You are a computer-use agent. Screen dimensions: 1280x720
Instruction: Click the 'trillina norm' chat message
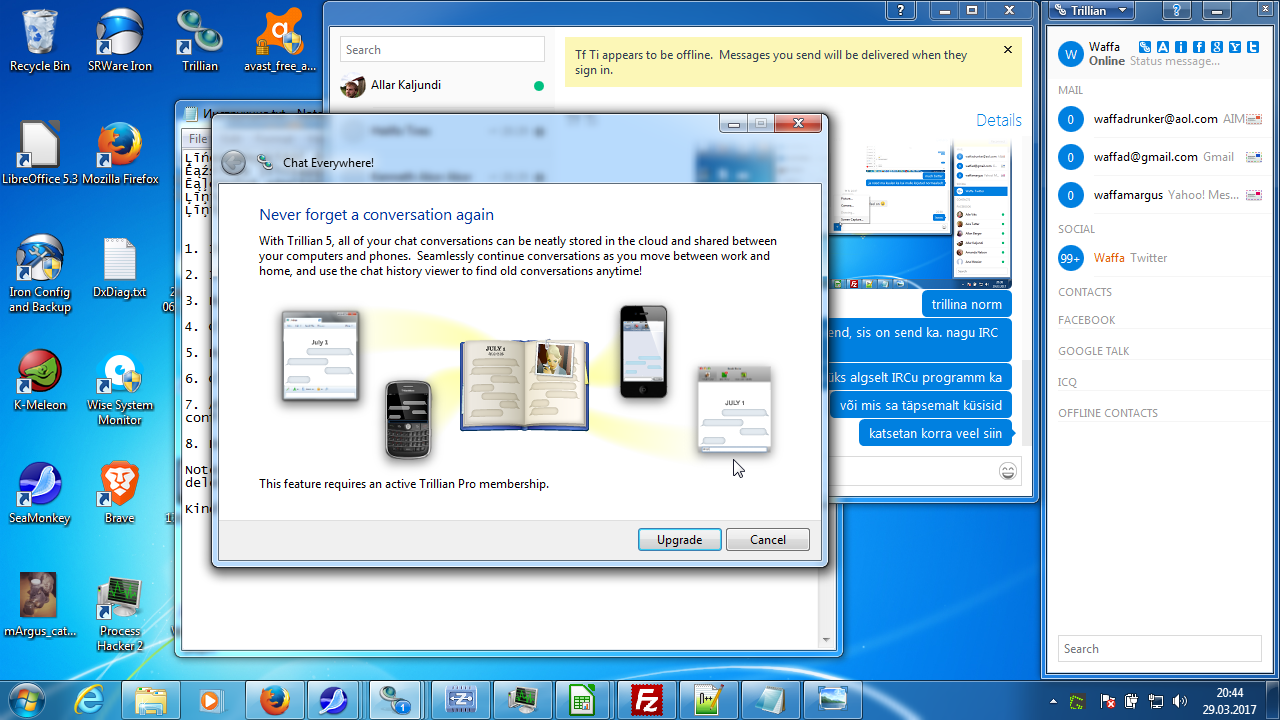(x=966, y=305)
